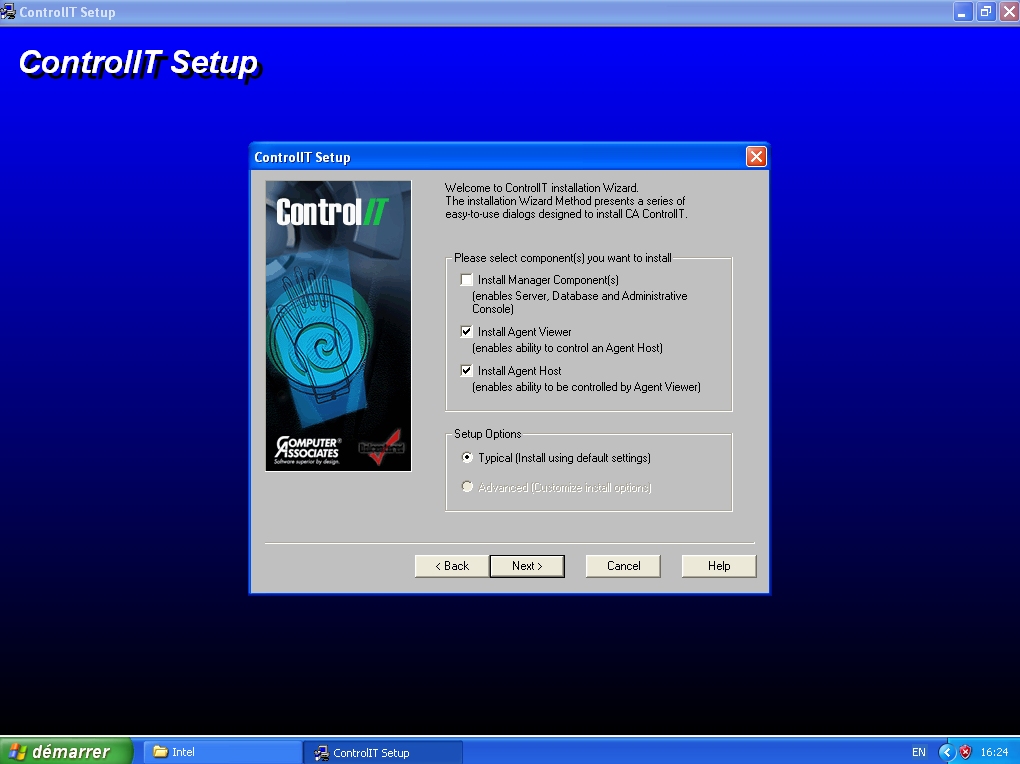Check the Install Manager Component(s) checkbox
The image size is (1020, 764).
[467, 280]
